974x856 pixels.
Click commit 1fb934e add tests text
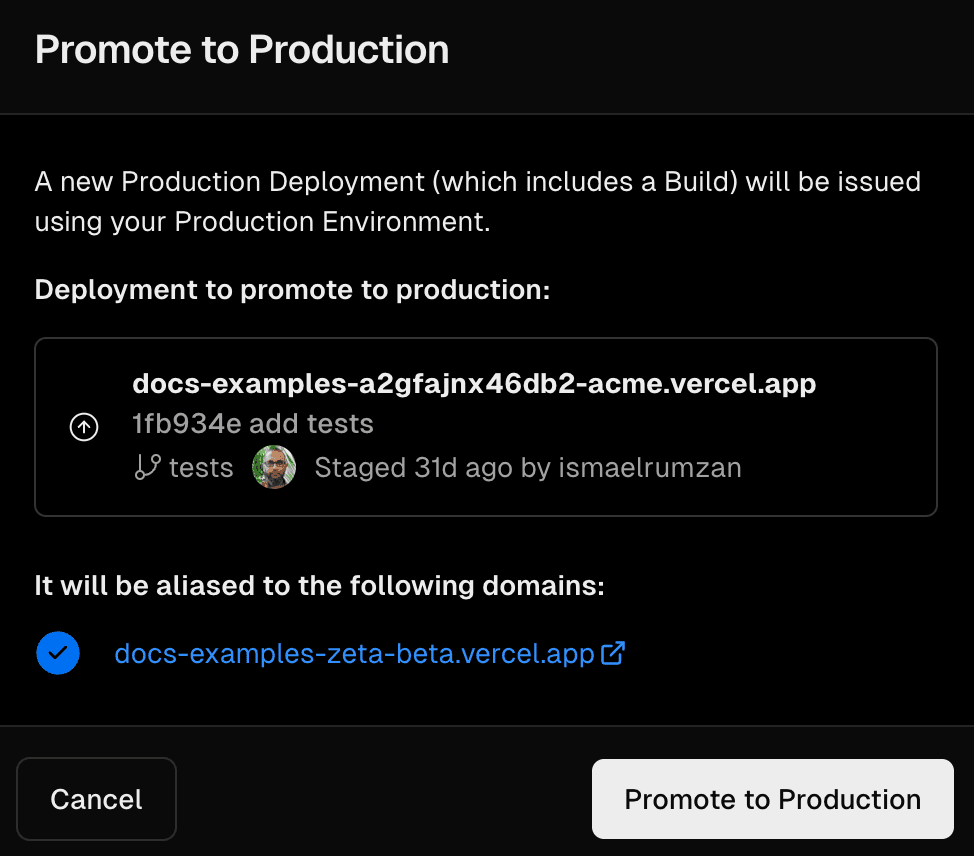pyautogui.click(x=253, y=423)
